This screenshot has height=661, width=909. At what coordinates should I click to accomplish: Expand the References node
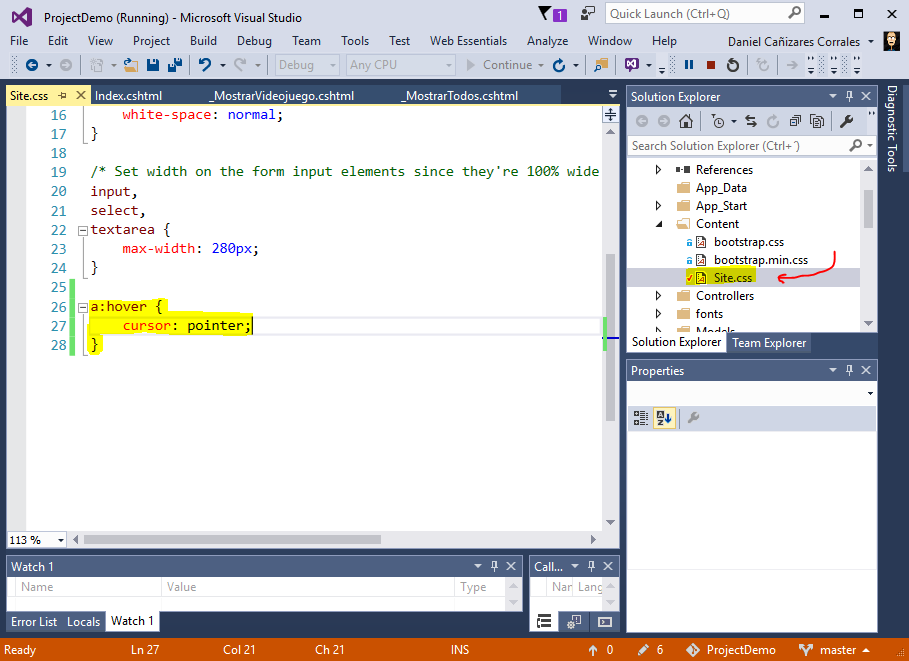tap(659, 170)
